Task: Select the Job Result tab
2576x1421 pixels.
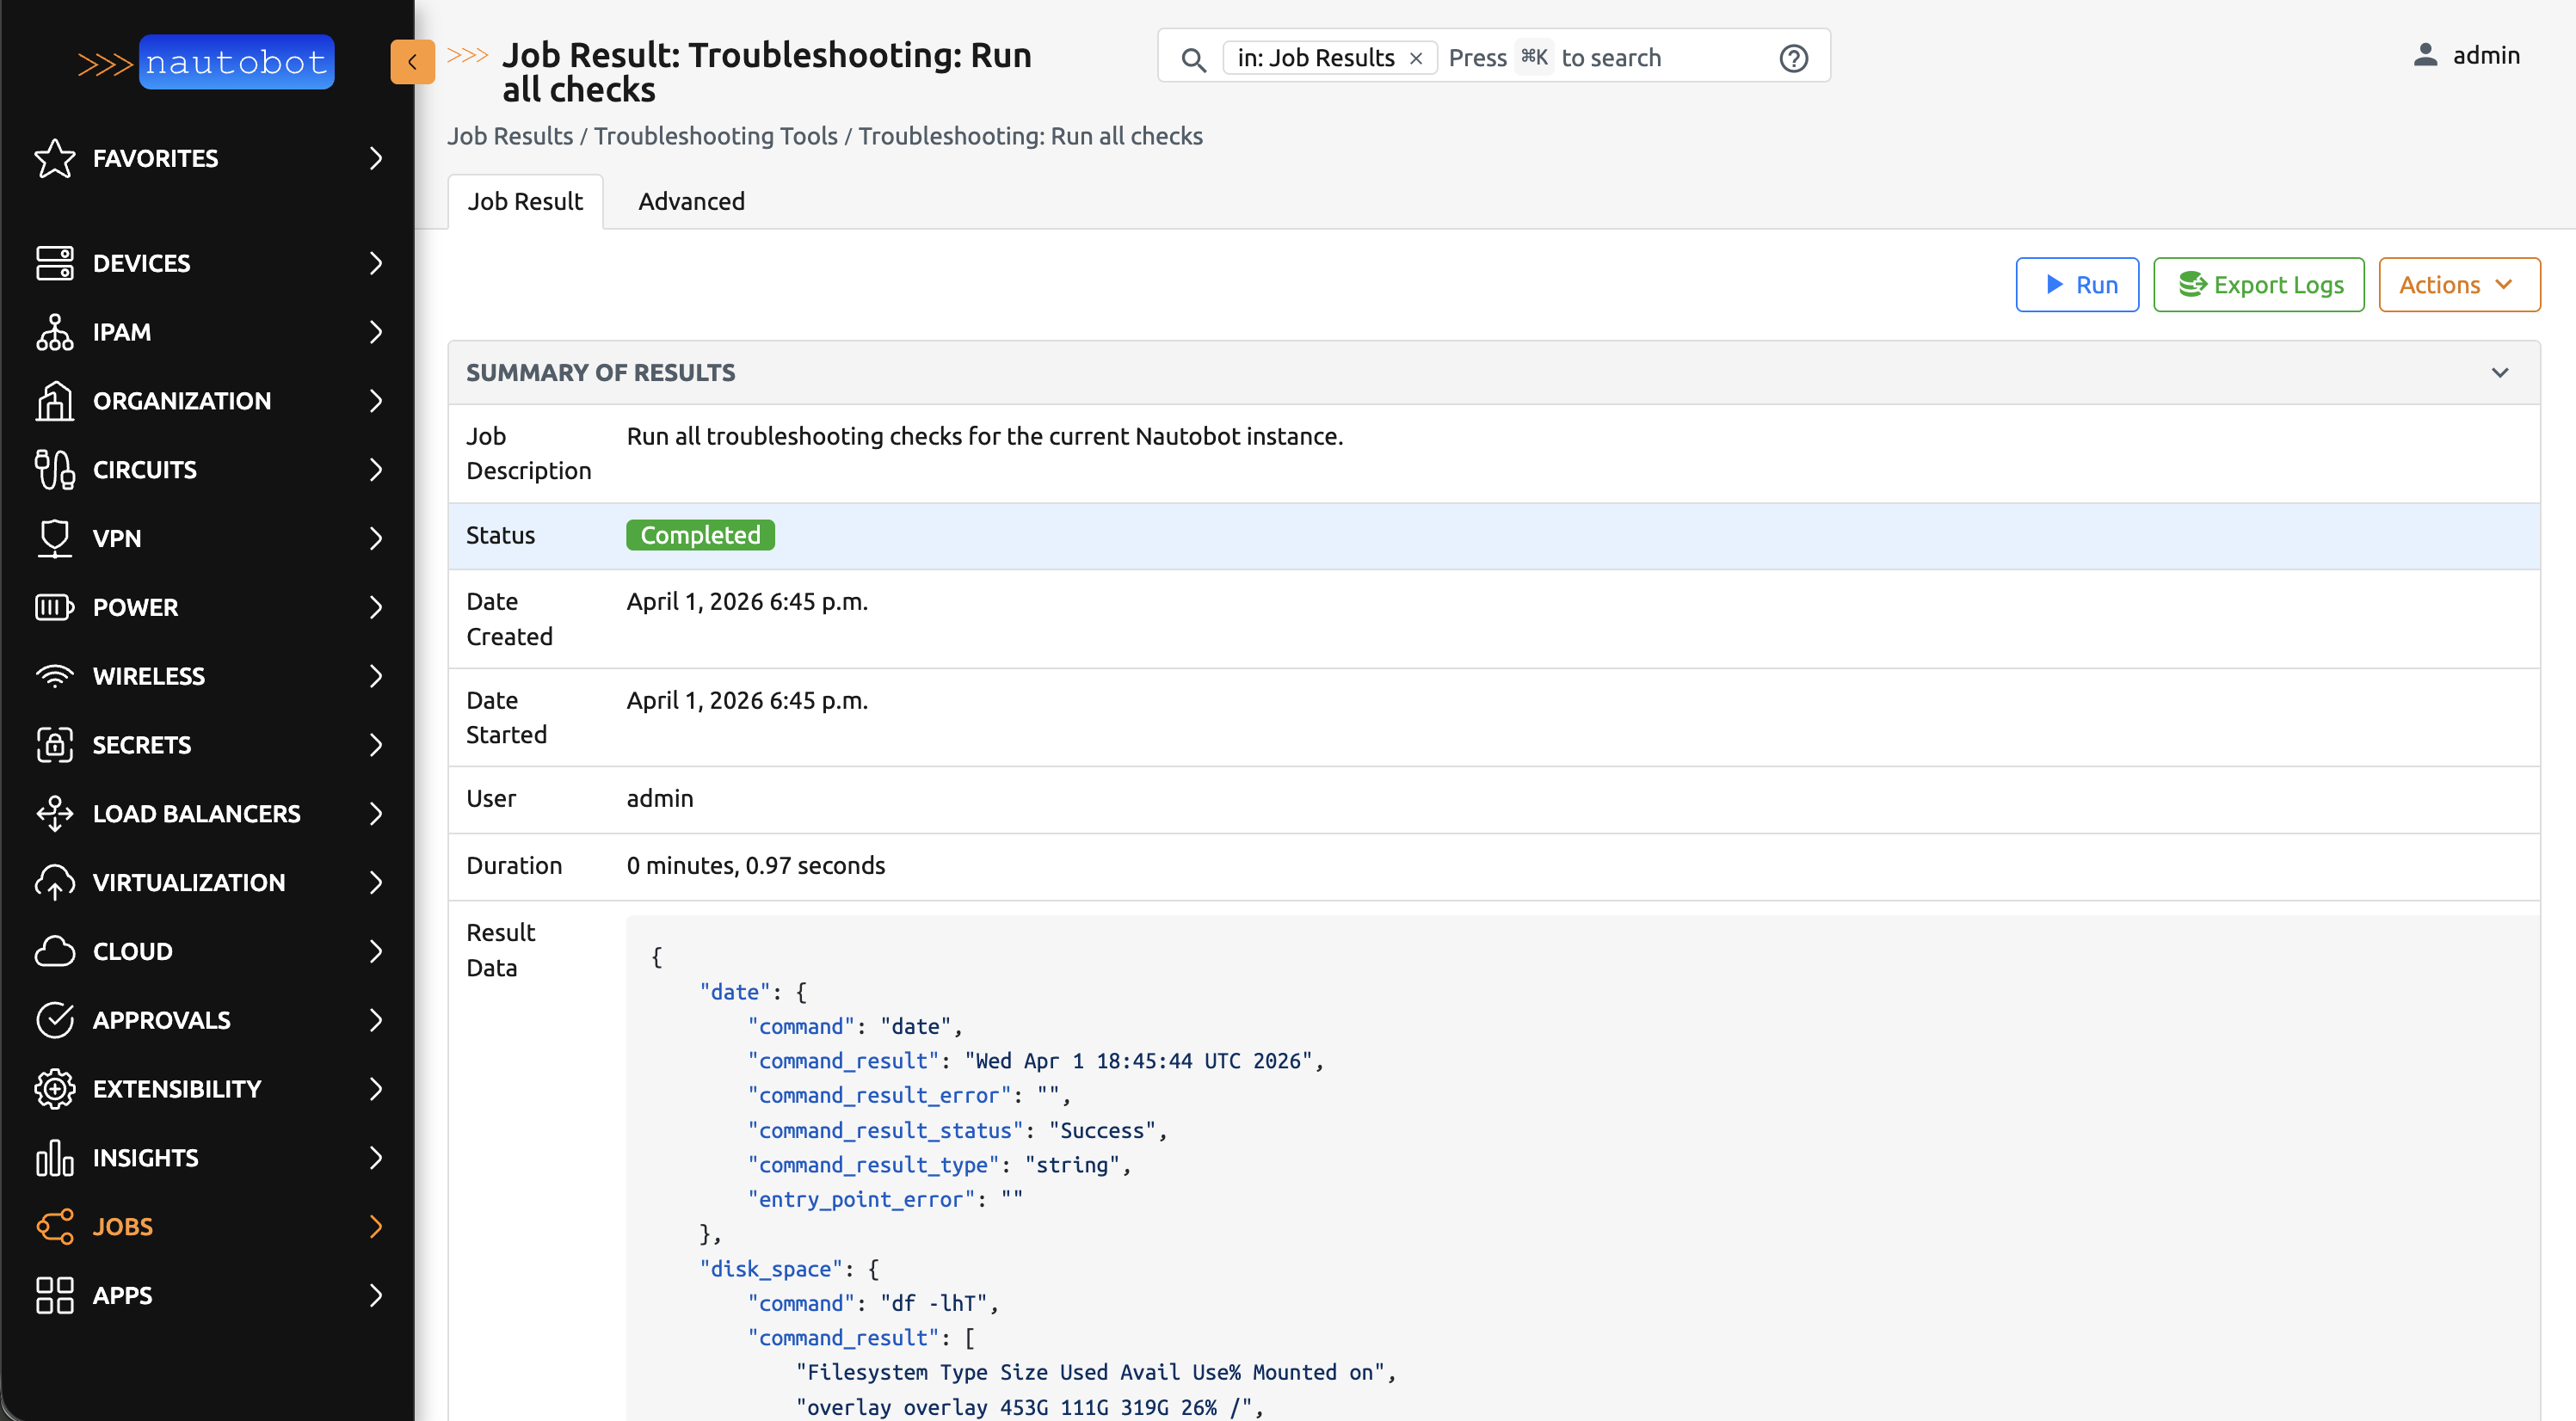Action: pyautogui.click(x=525, y=201)
